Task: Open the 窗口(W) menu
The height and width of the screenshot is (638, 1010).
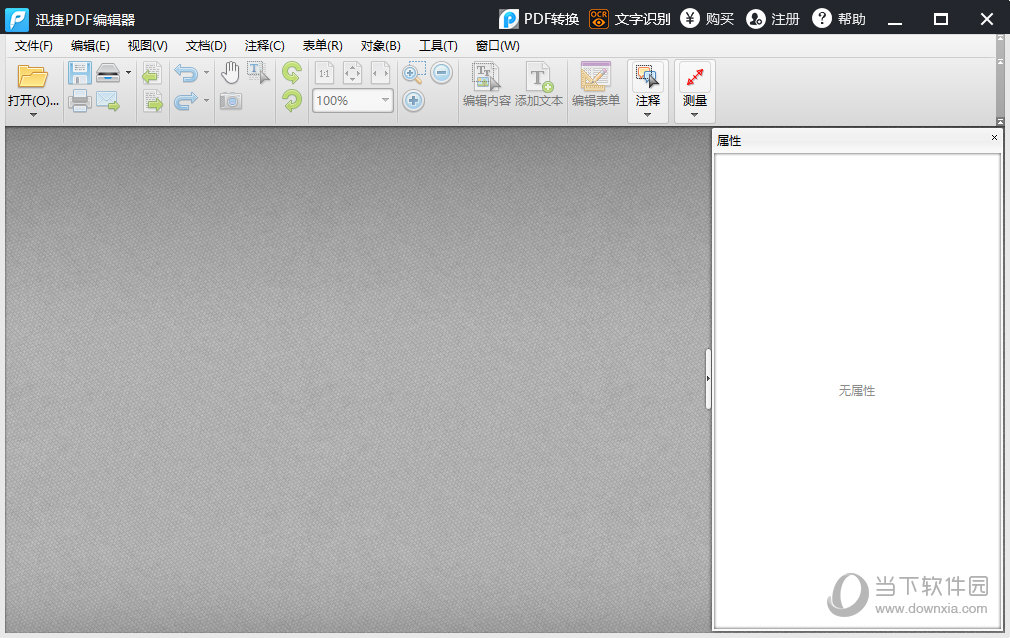Action: point(497,46)
